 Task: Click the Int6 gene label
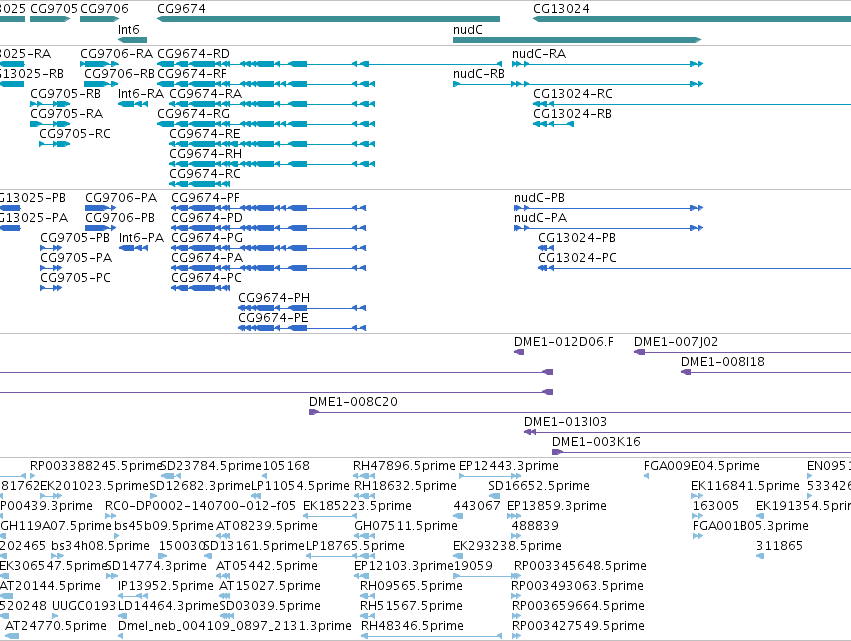(129, 30)
